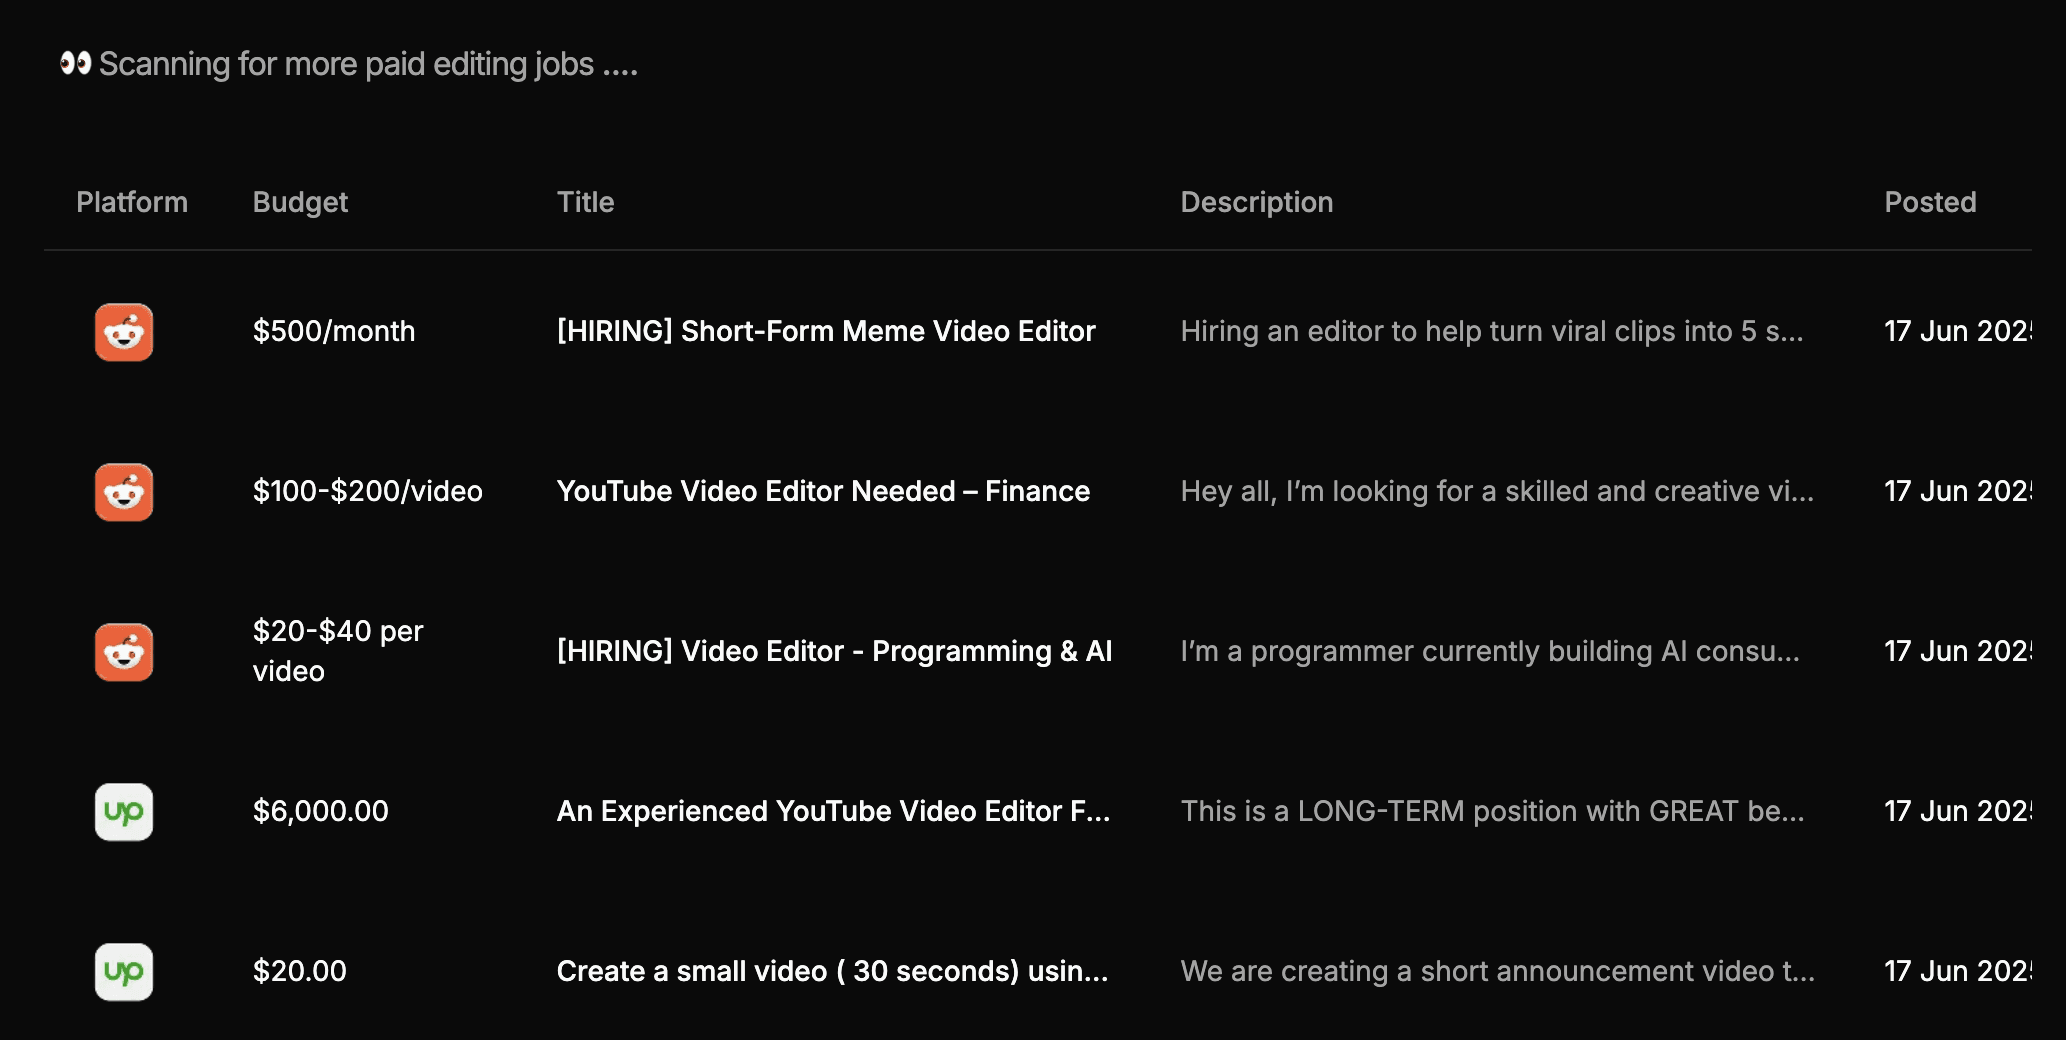Click description 'I'm a programmer currently building AI'
Image resolution: width=2066 pixels, height=1040 pixels.
1490,651
